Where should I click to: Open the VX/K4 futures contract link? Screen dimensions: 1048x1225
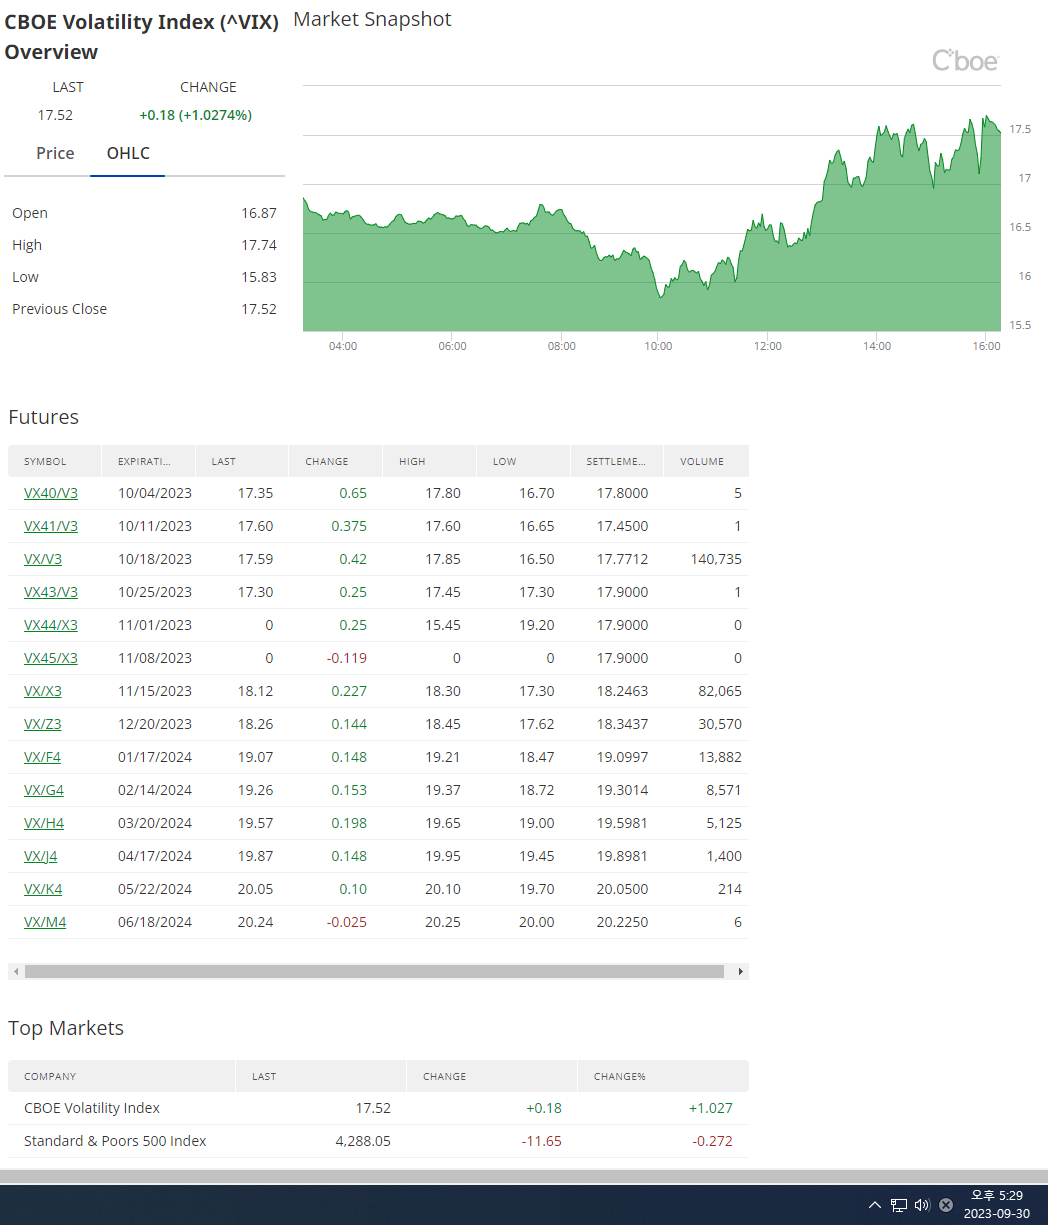pyautogui.click(x=43, y=889)
